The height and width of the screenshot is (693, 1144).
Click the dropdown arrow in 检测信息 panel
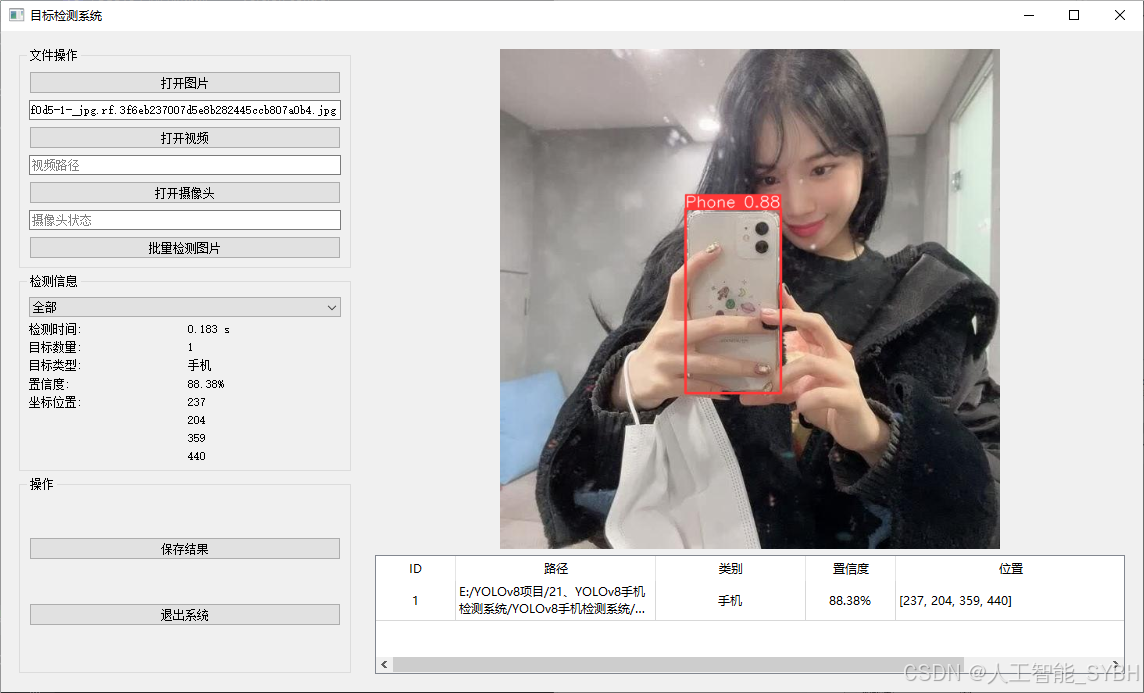point(331,307)
